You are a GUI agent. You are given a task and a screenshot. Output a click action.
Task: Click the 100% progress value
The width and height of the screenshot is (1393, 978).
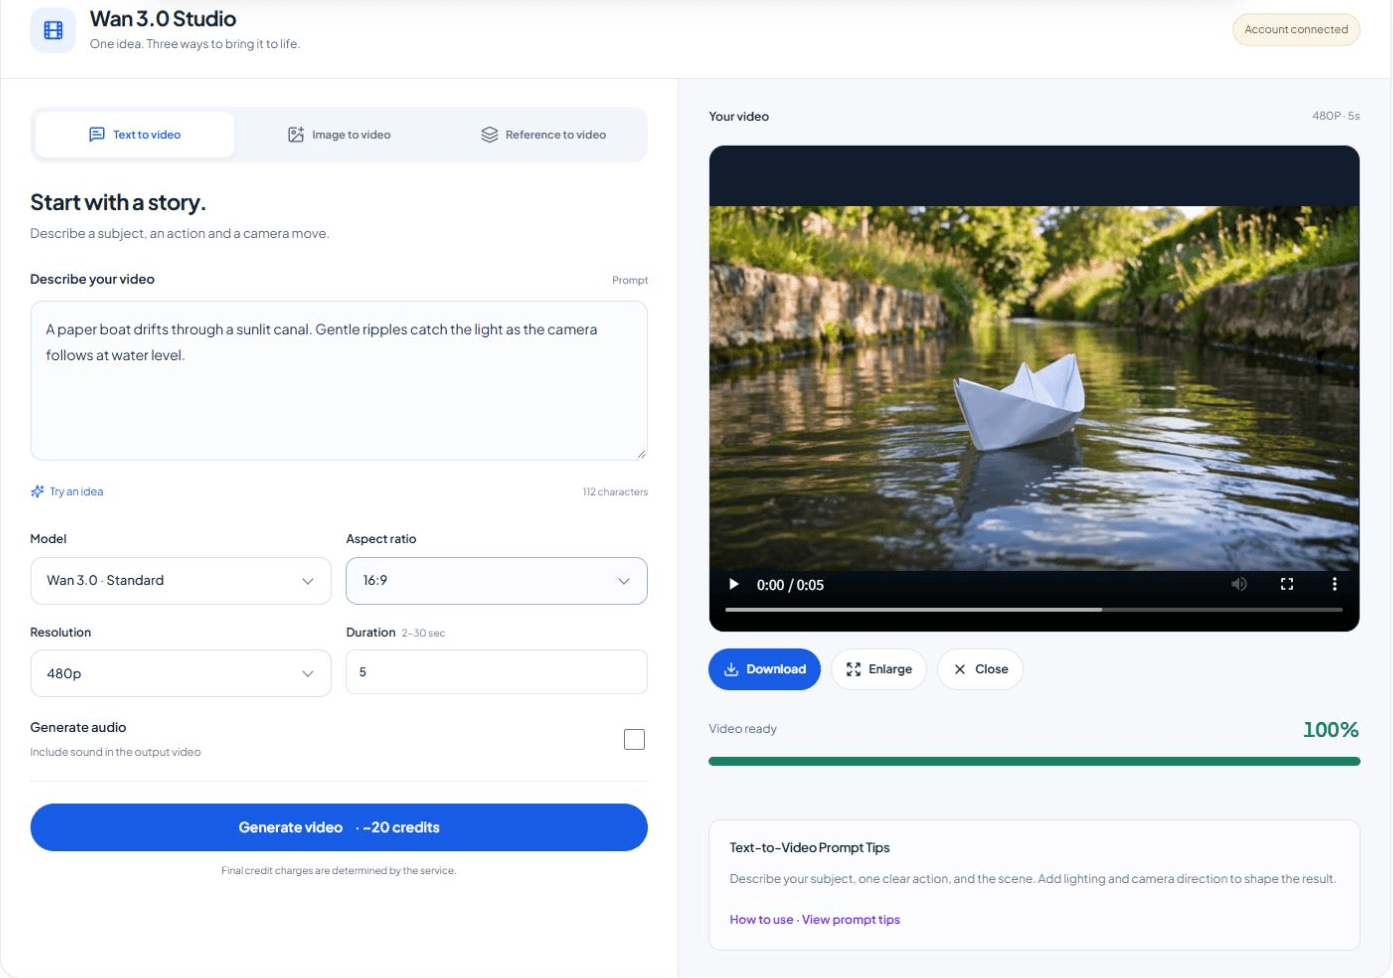[1331, 730]
